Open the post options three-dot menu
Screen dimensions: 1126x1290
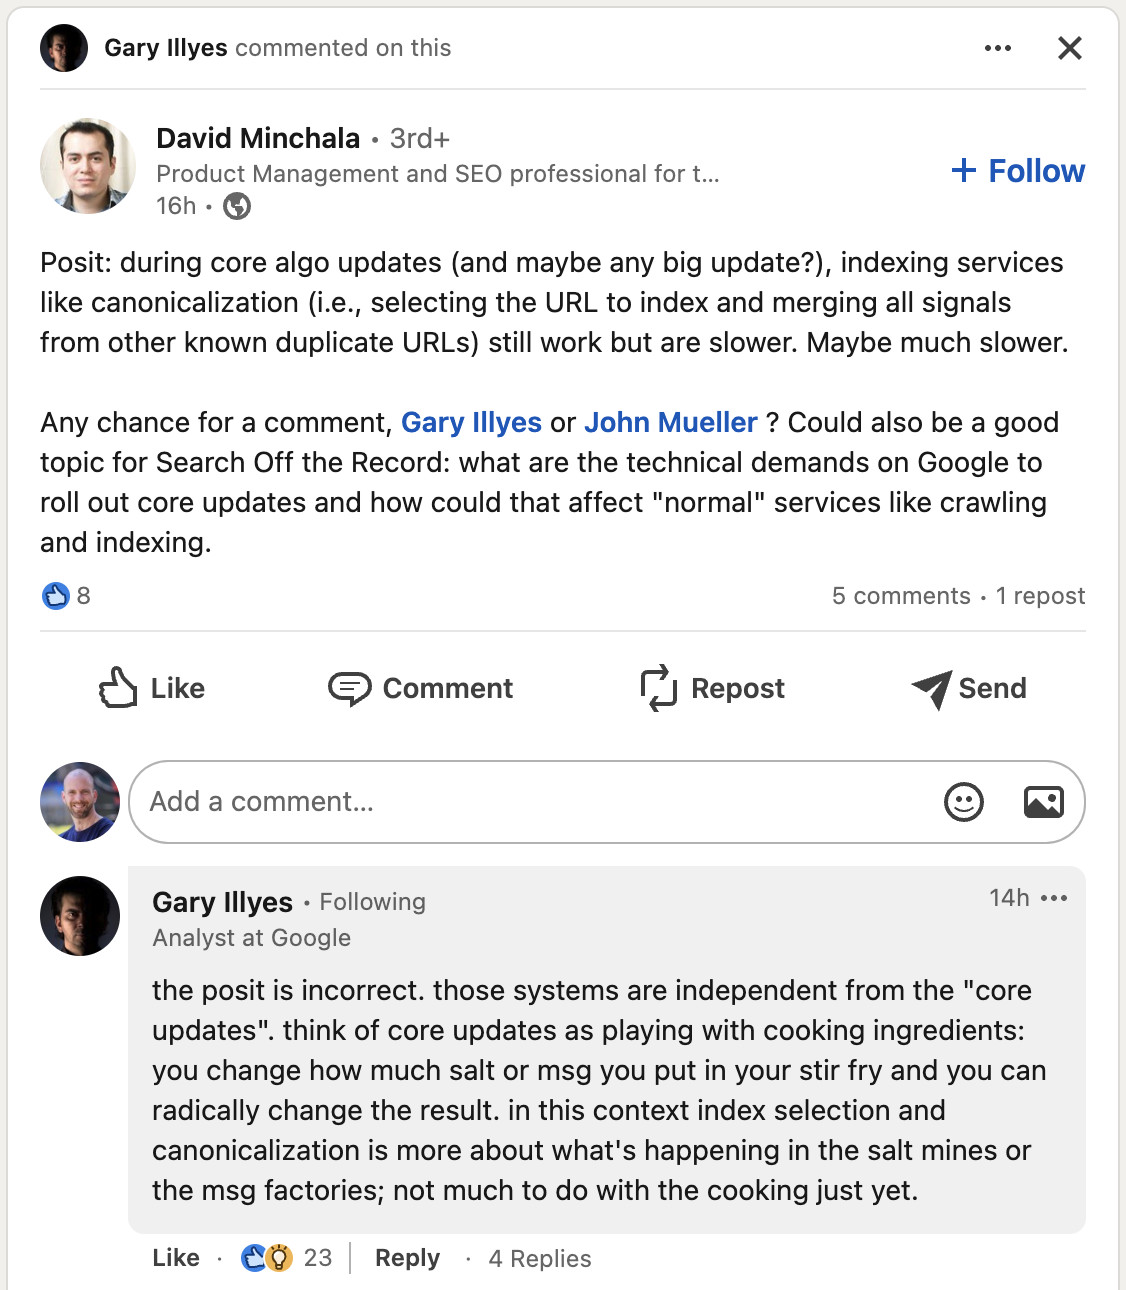(997, 47)
